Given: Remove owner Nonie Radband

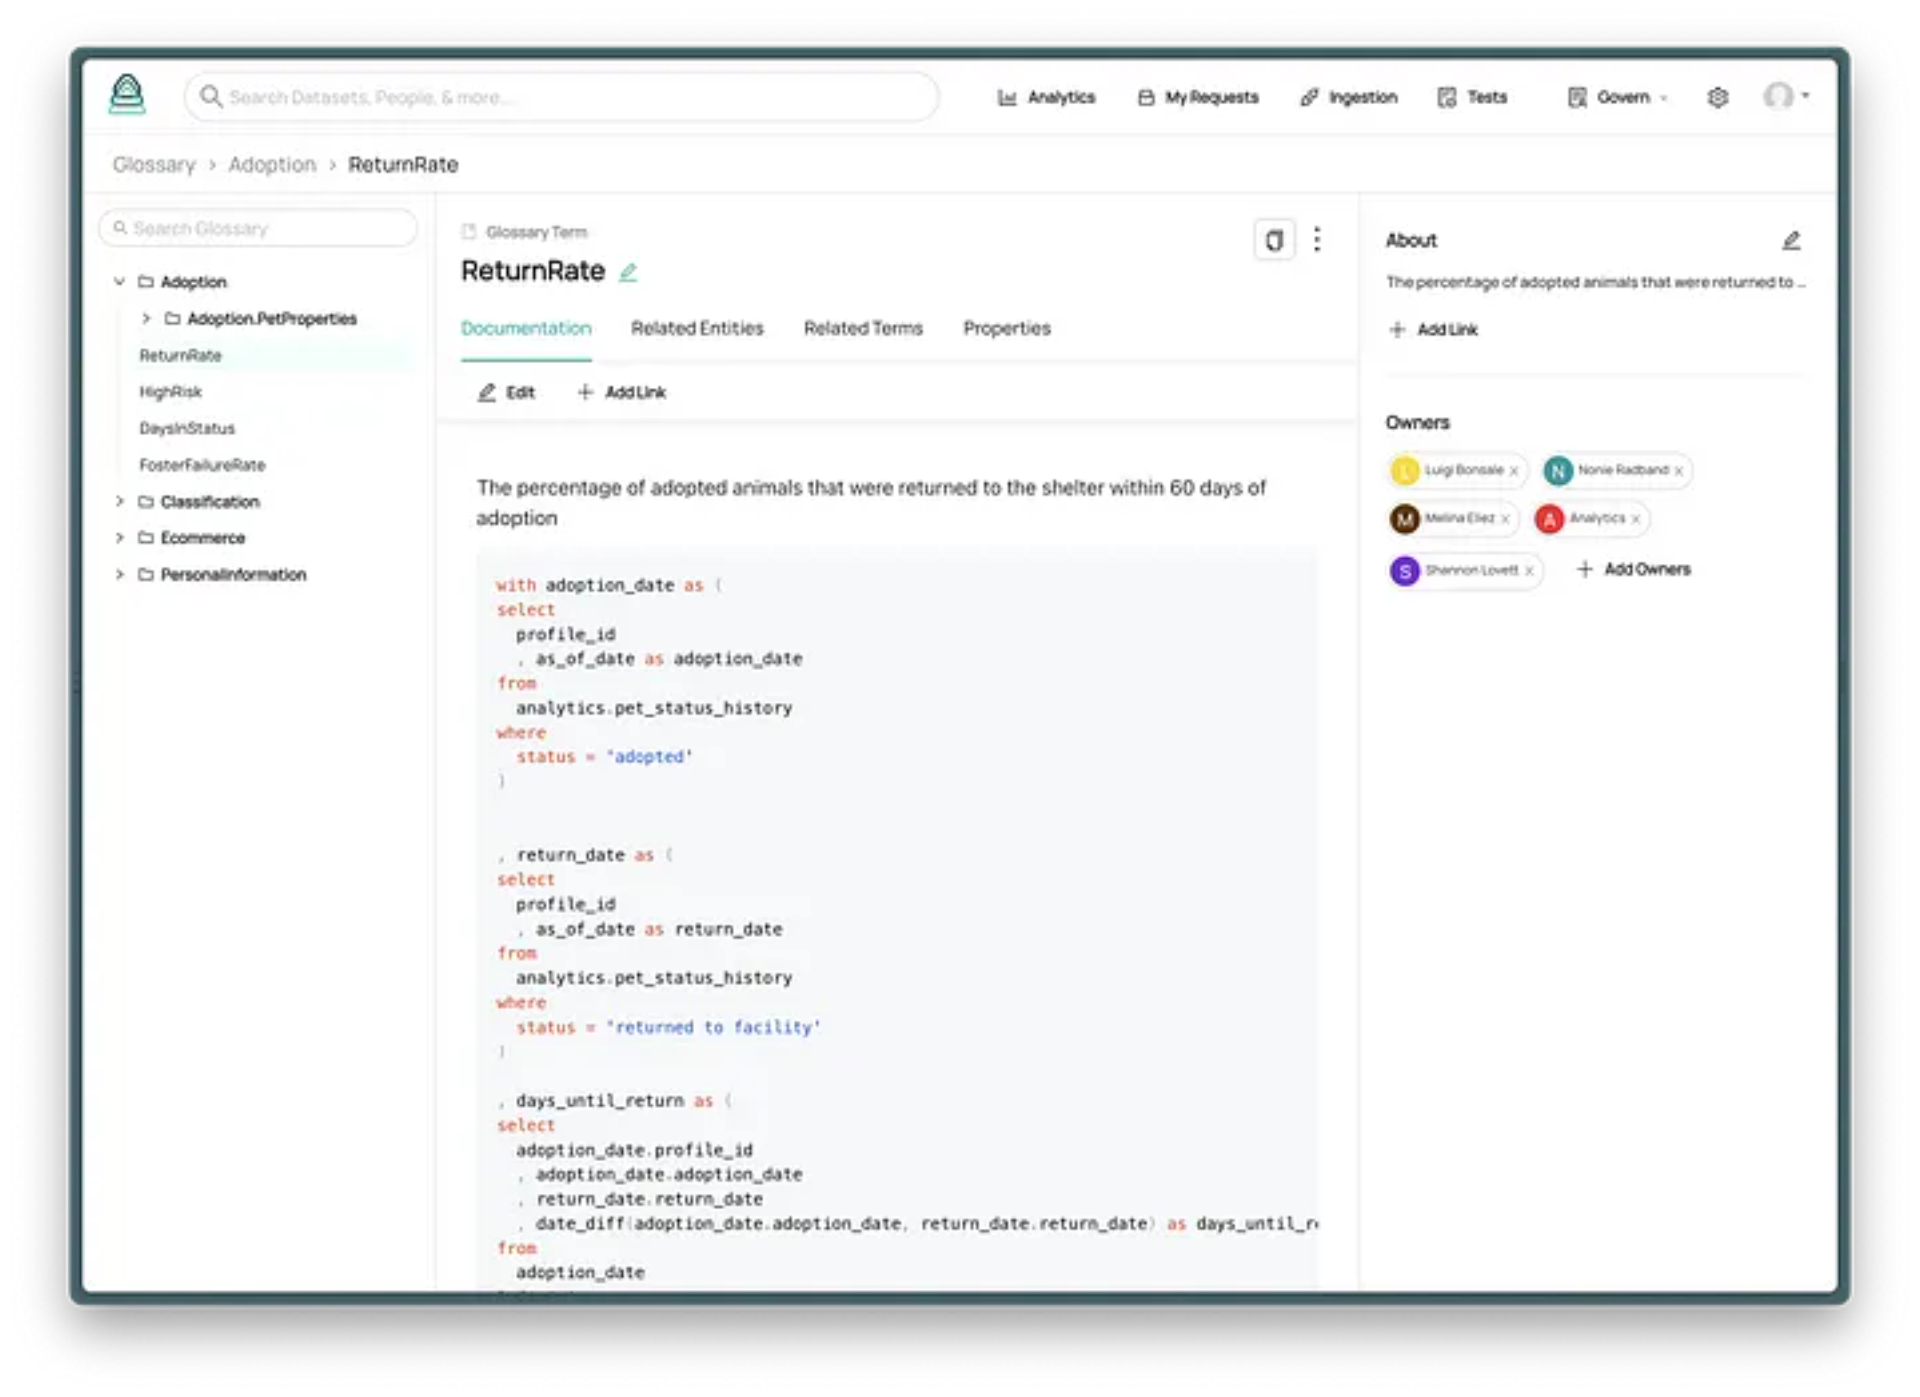Looking at the screenshot, I should pos(1679,471).
